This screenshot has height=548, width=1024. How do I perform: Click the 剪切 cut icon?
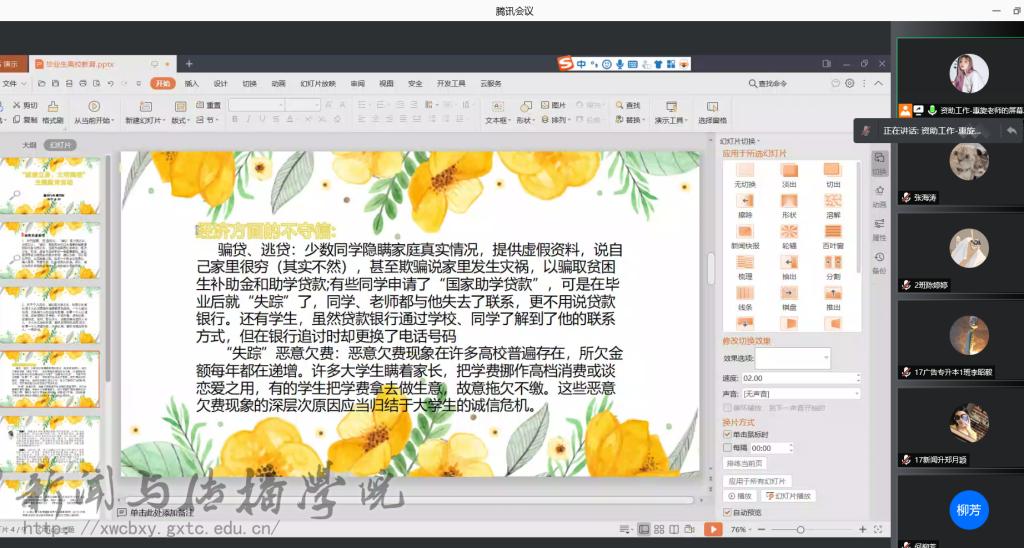25,105
